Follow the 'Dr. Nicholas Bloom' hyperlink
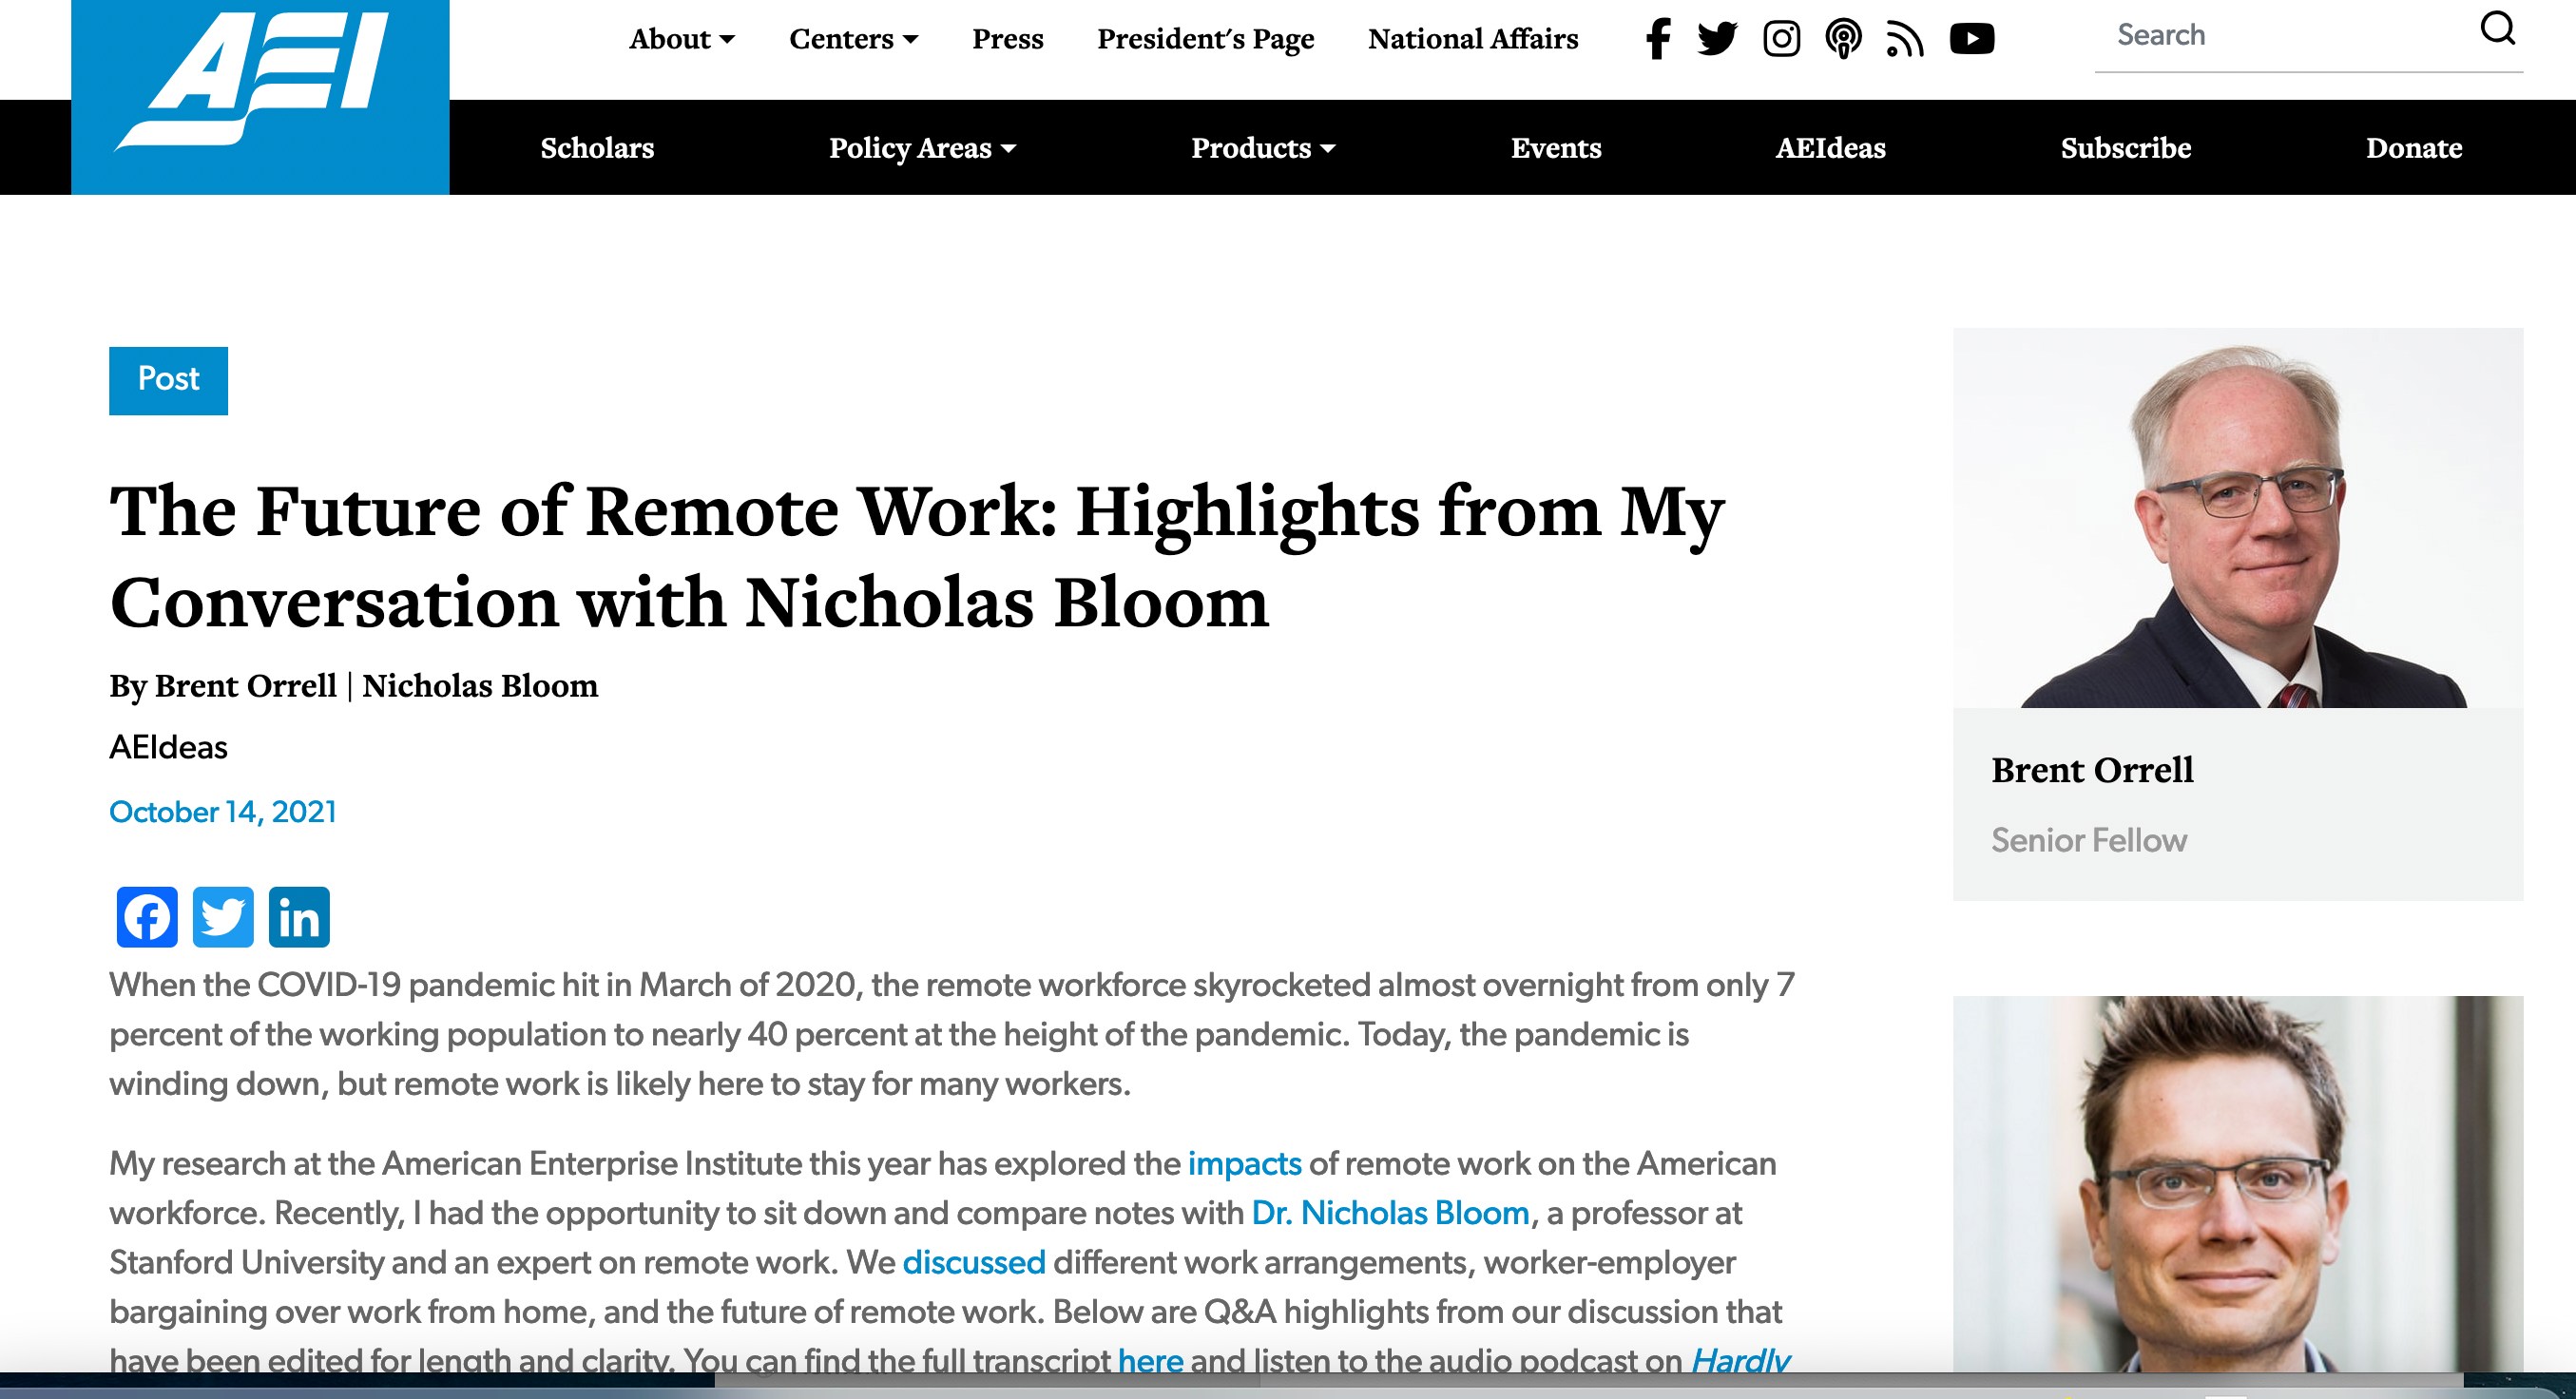This screenshot has height=1399, width=2576. pos(1390,1213)
